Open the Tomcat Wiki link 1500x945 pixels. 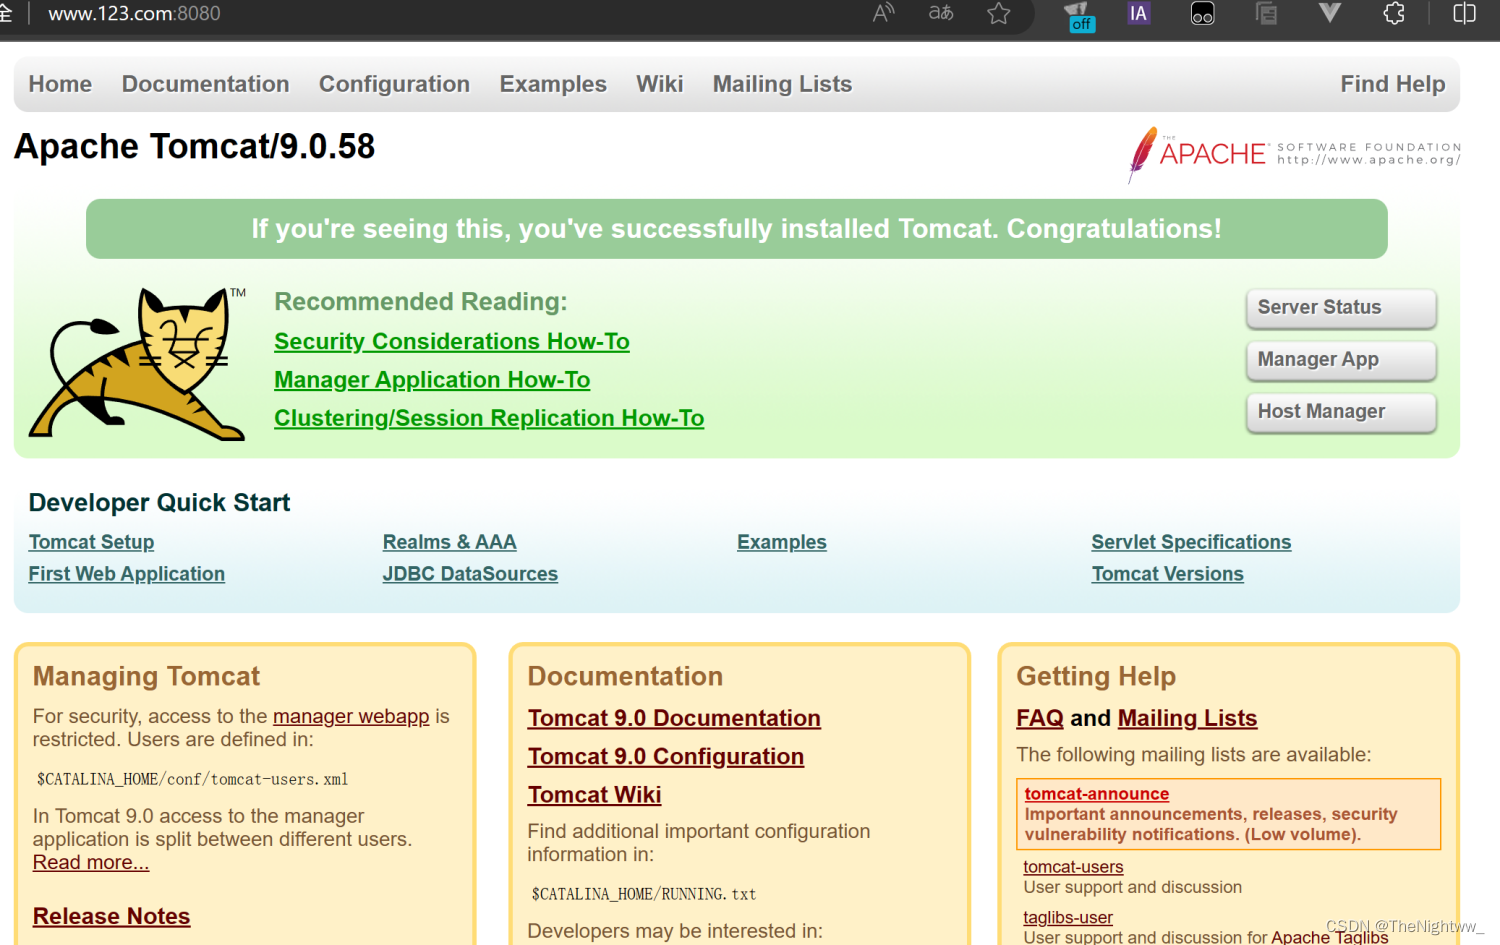pyautogui.click(x=594, y=794)
